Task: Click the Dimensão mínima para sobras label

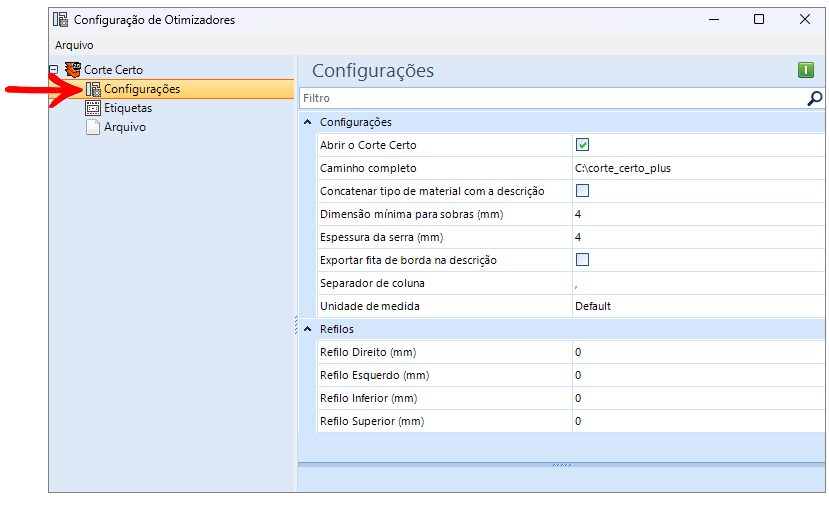Action: 411,214
